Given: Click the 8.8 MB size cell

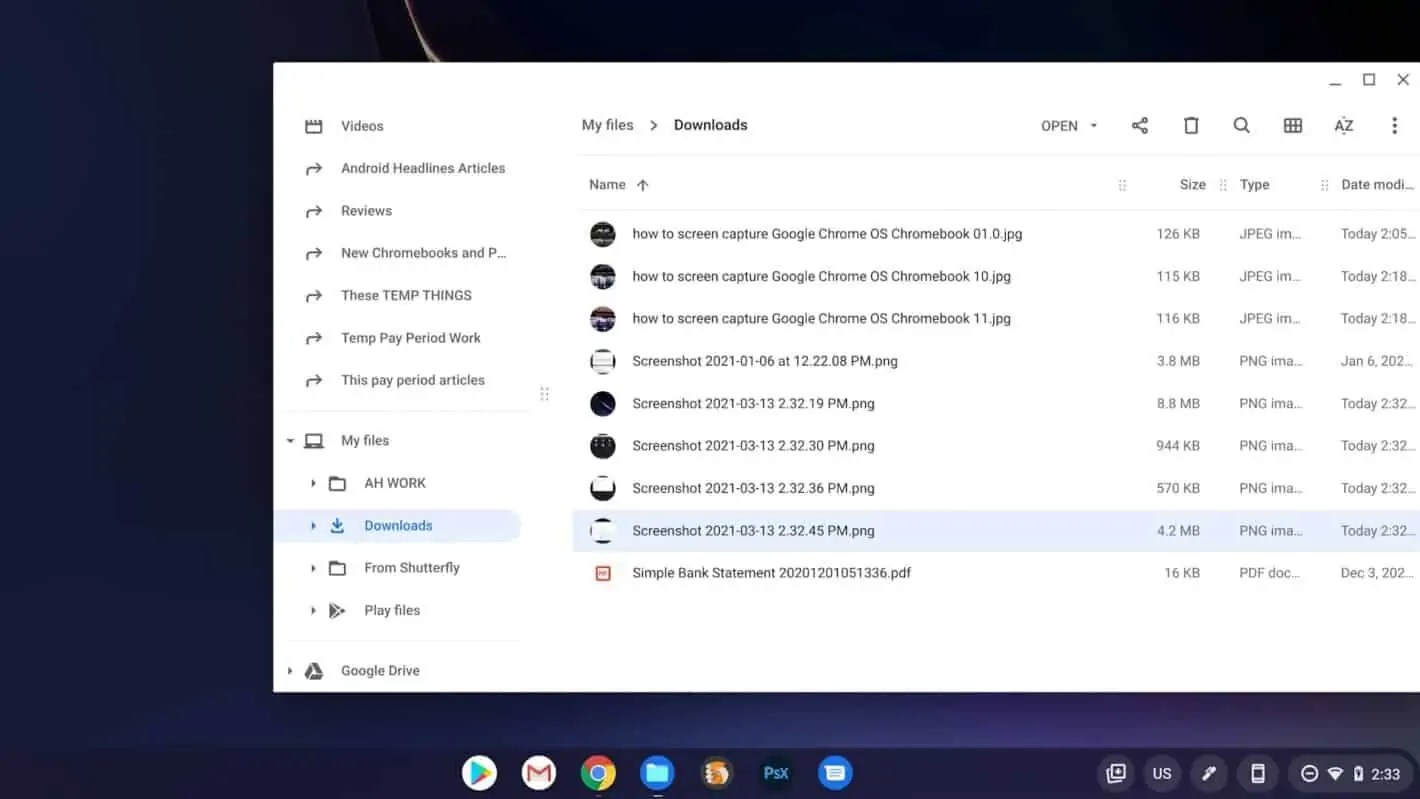Looking at the screenshot, I should [x=1178, y=404].
